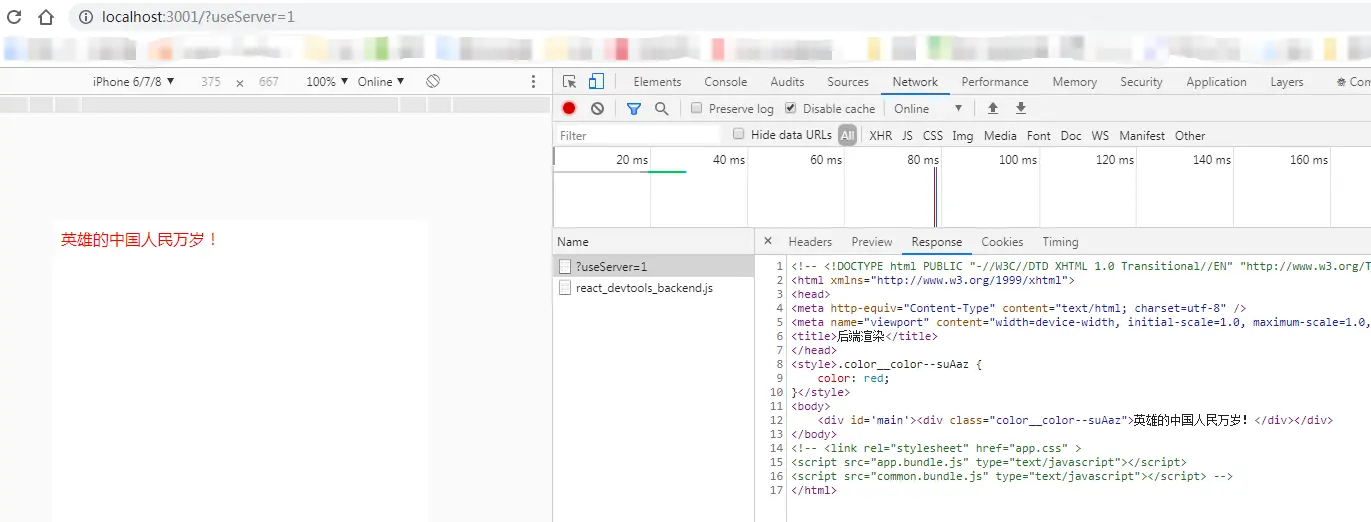Switch to the Elements tab

tap(657, 82)
